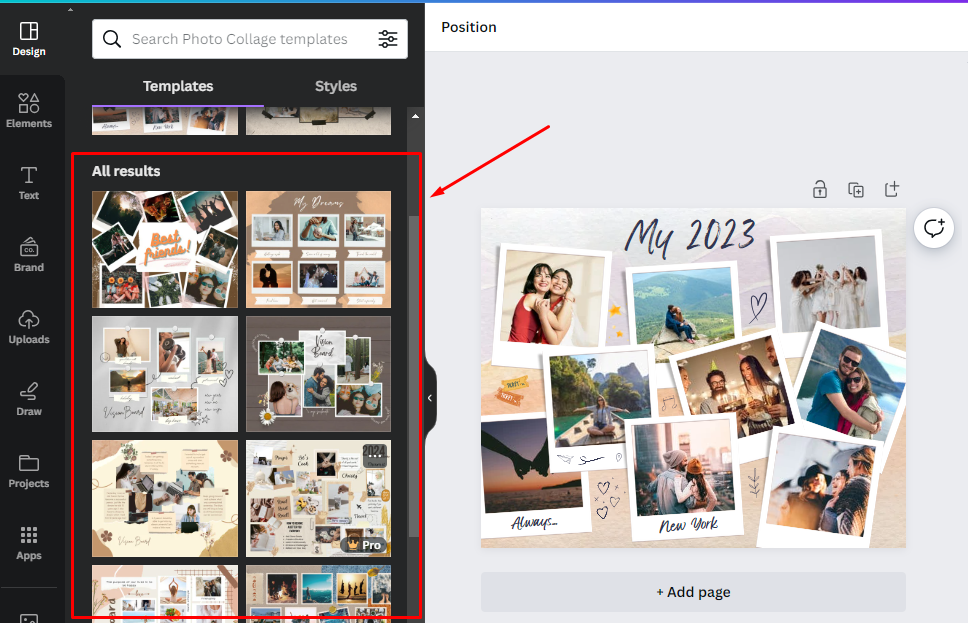Click the Position button in toolbar
The width and height of the screenshot is (968, 623).
point(469,27)
